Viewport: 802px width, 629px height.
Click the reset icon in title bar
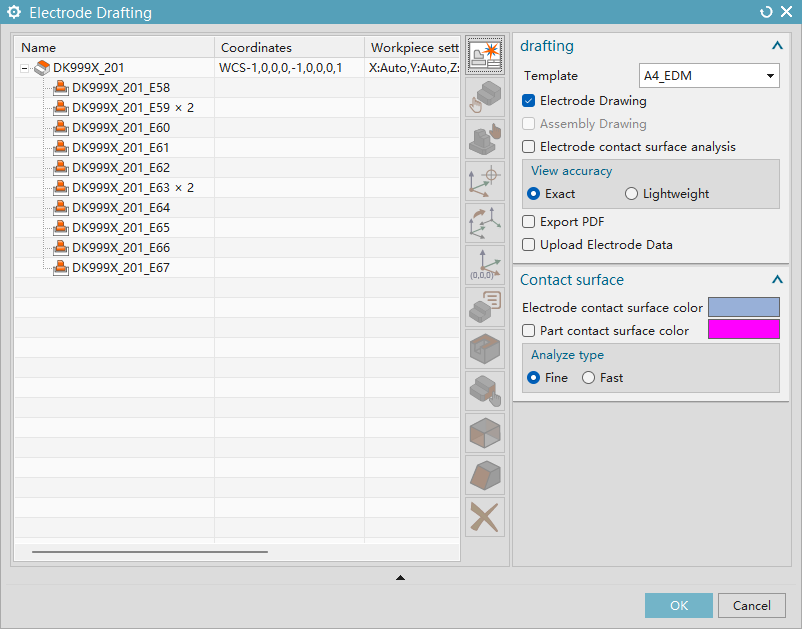[766, 12]
